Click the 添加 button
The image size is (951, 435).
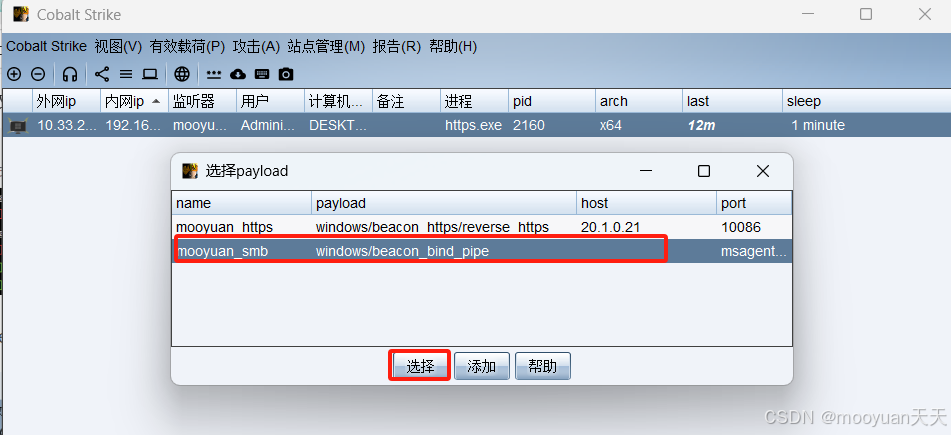(x=482, y=366)
